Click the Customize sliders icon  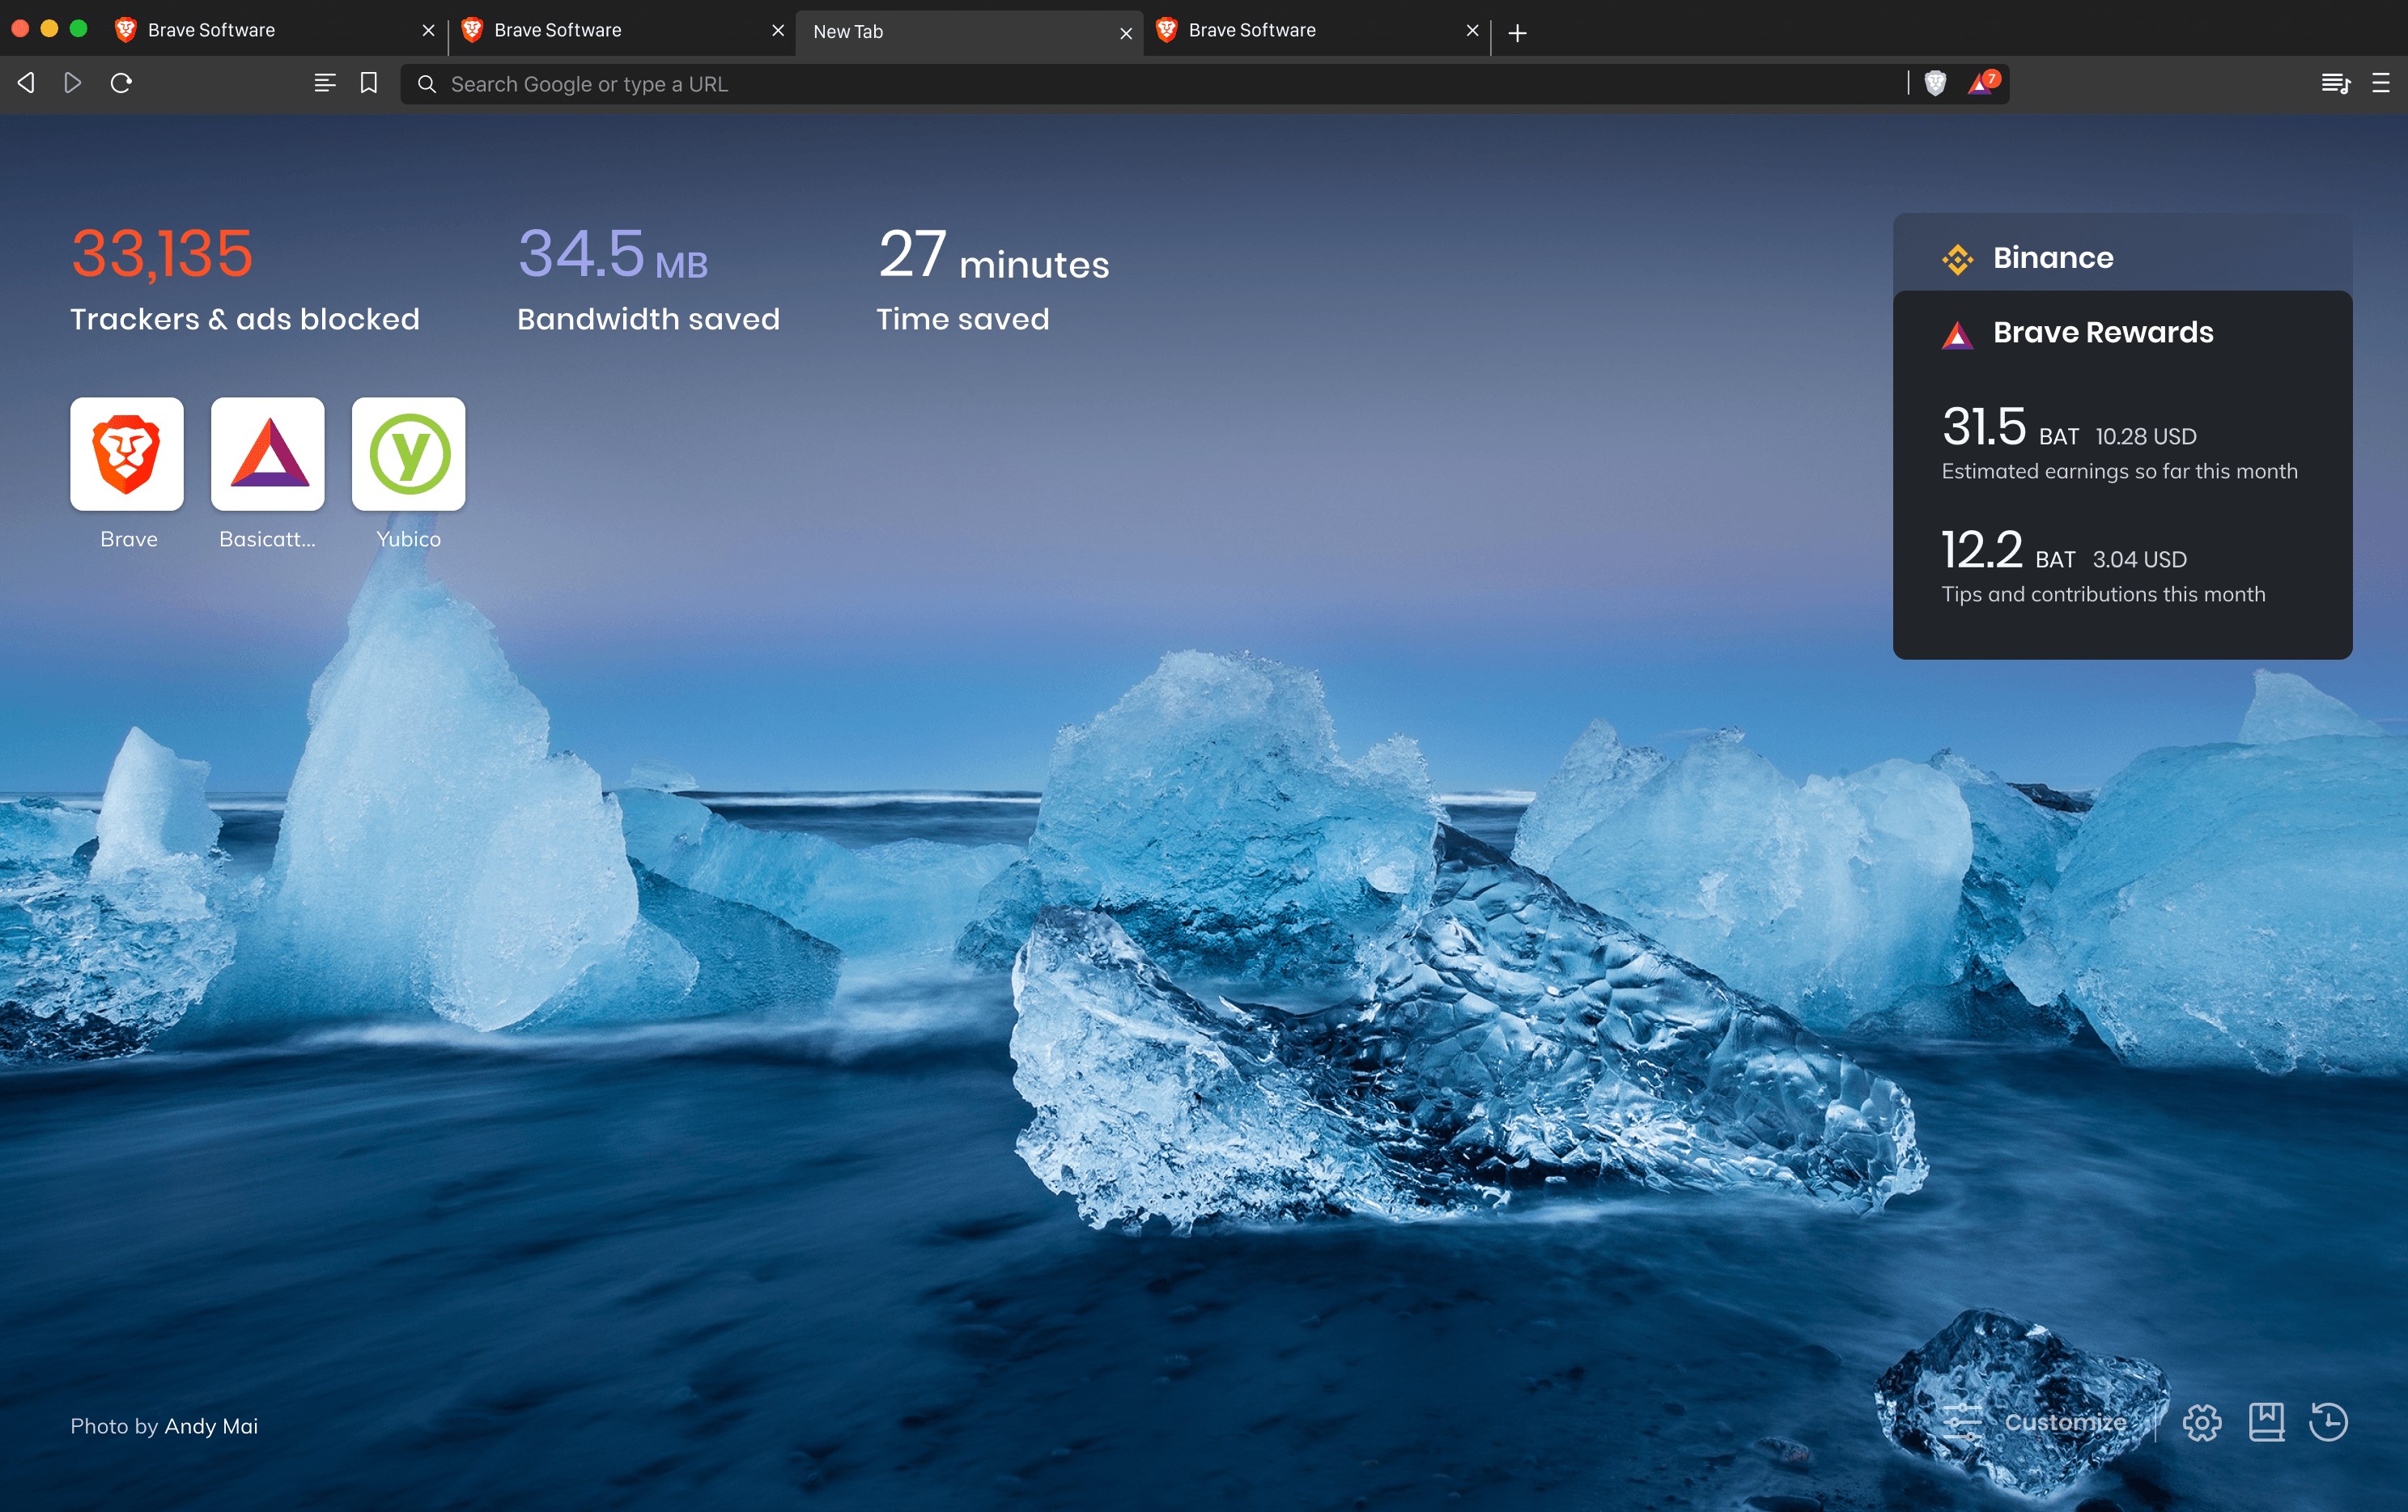click(x=1962, y=1422)
